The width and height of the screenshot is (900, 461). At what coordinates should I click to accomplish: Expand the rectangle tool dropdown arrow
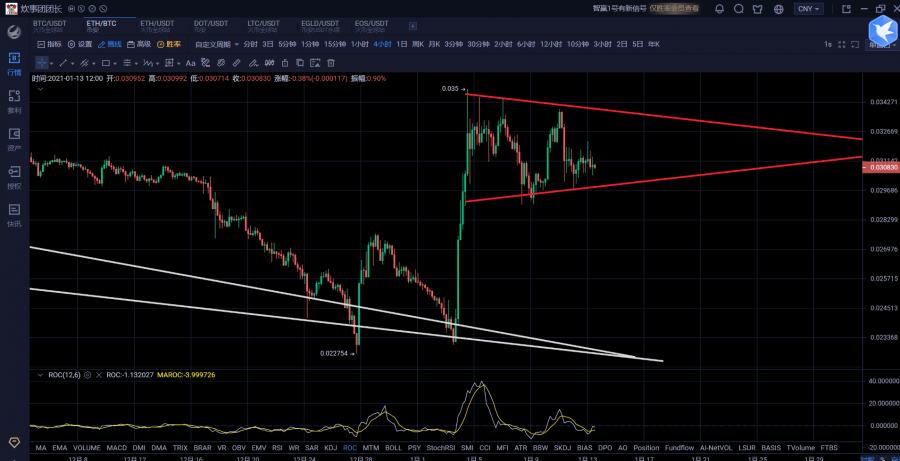click(115, 63)
